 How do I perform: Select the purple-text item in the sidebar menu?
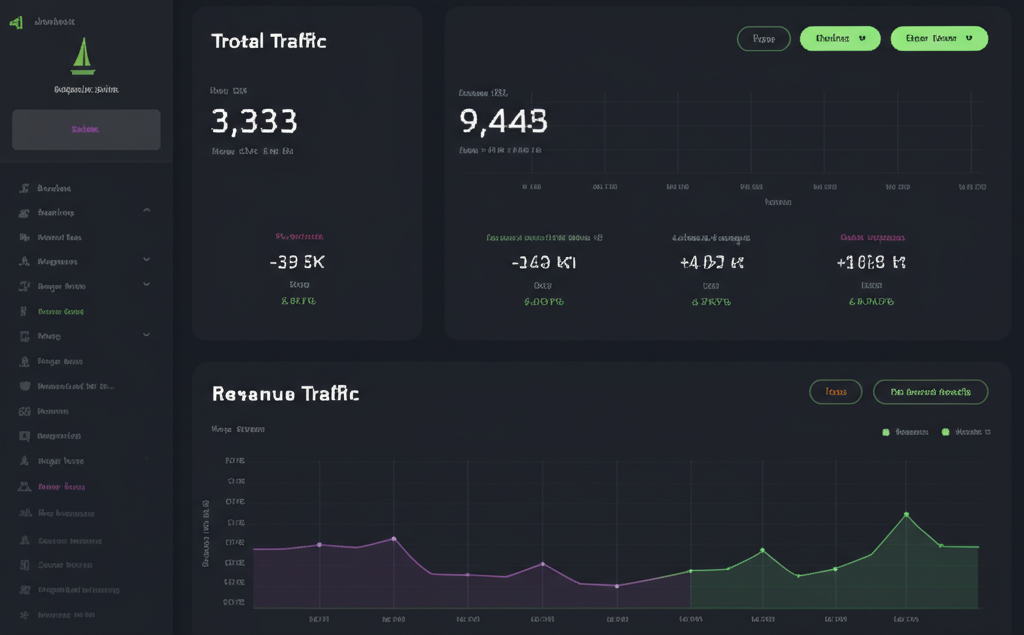(x=61, y=487)
